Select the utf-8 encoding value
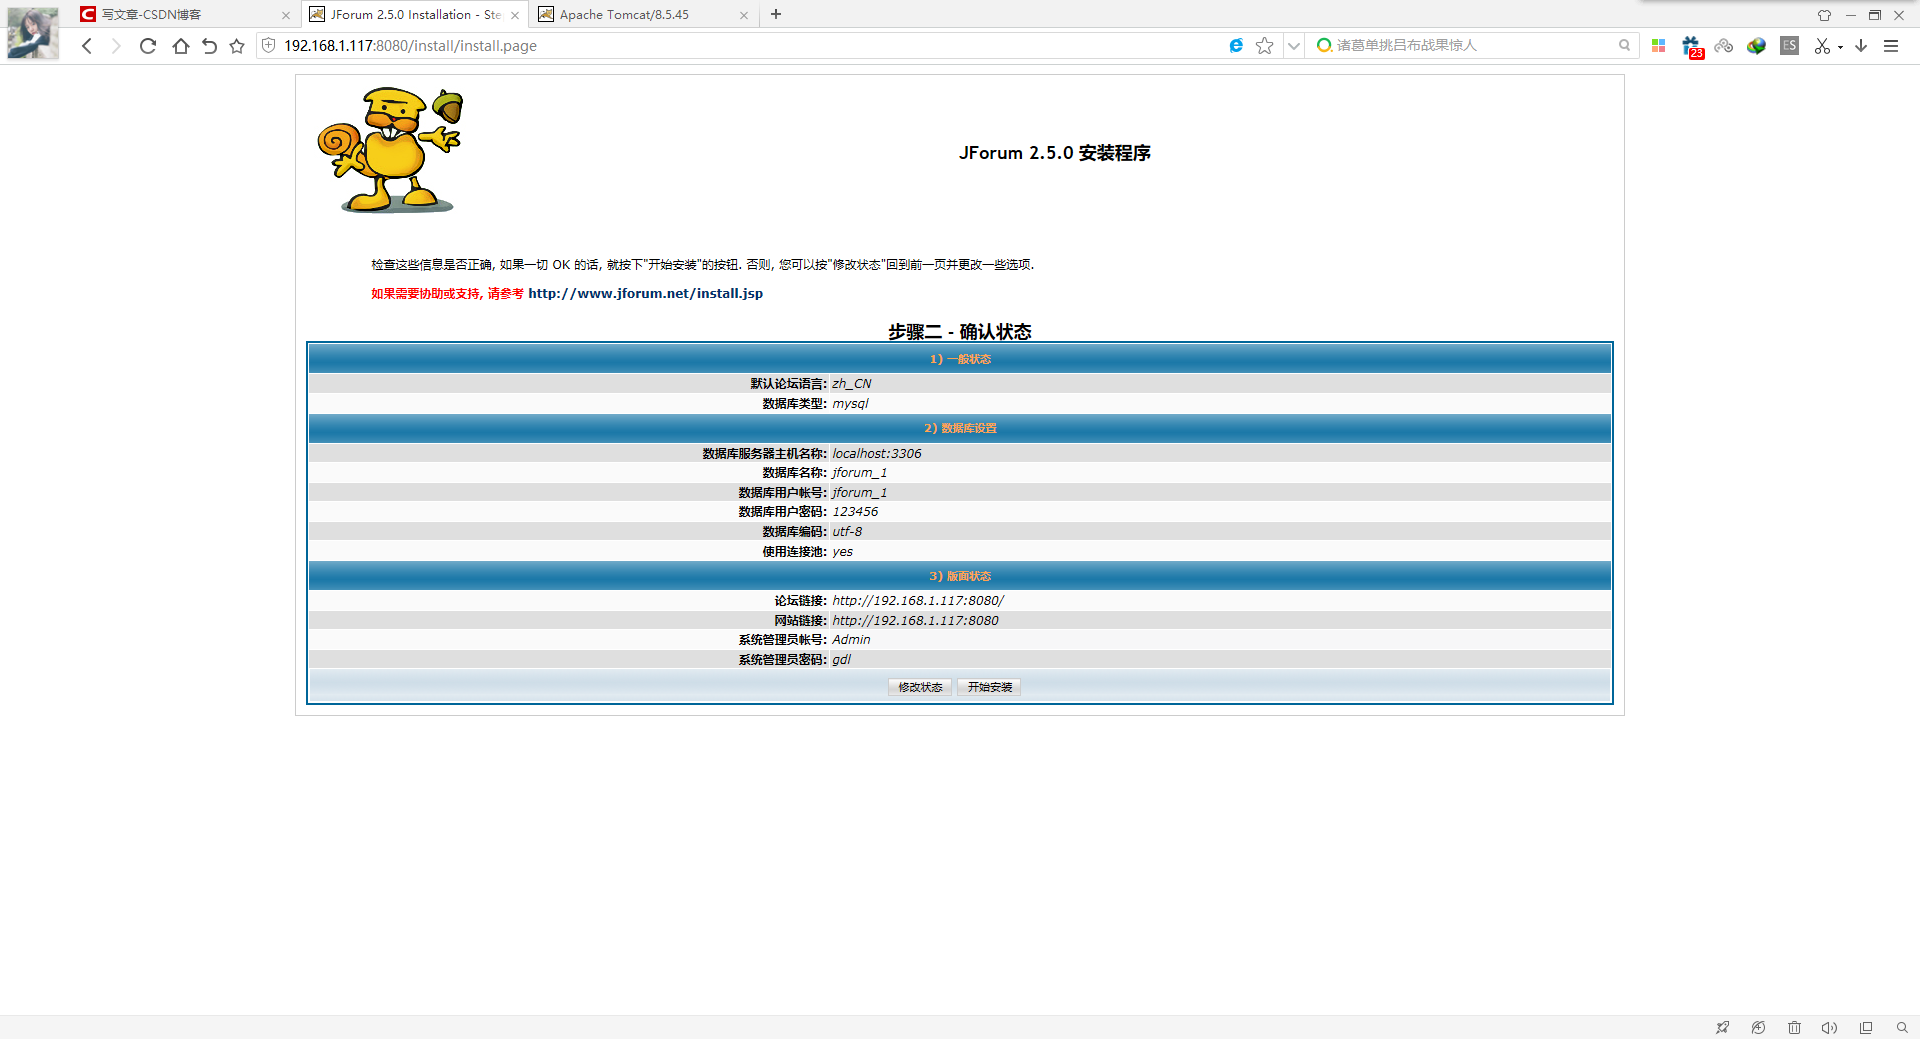Image resolution: width=1920 pixels, height=1039 pixels. [x=847, y=532]
